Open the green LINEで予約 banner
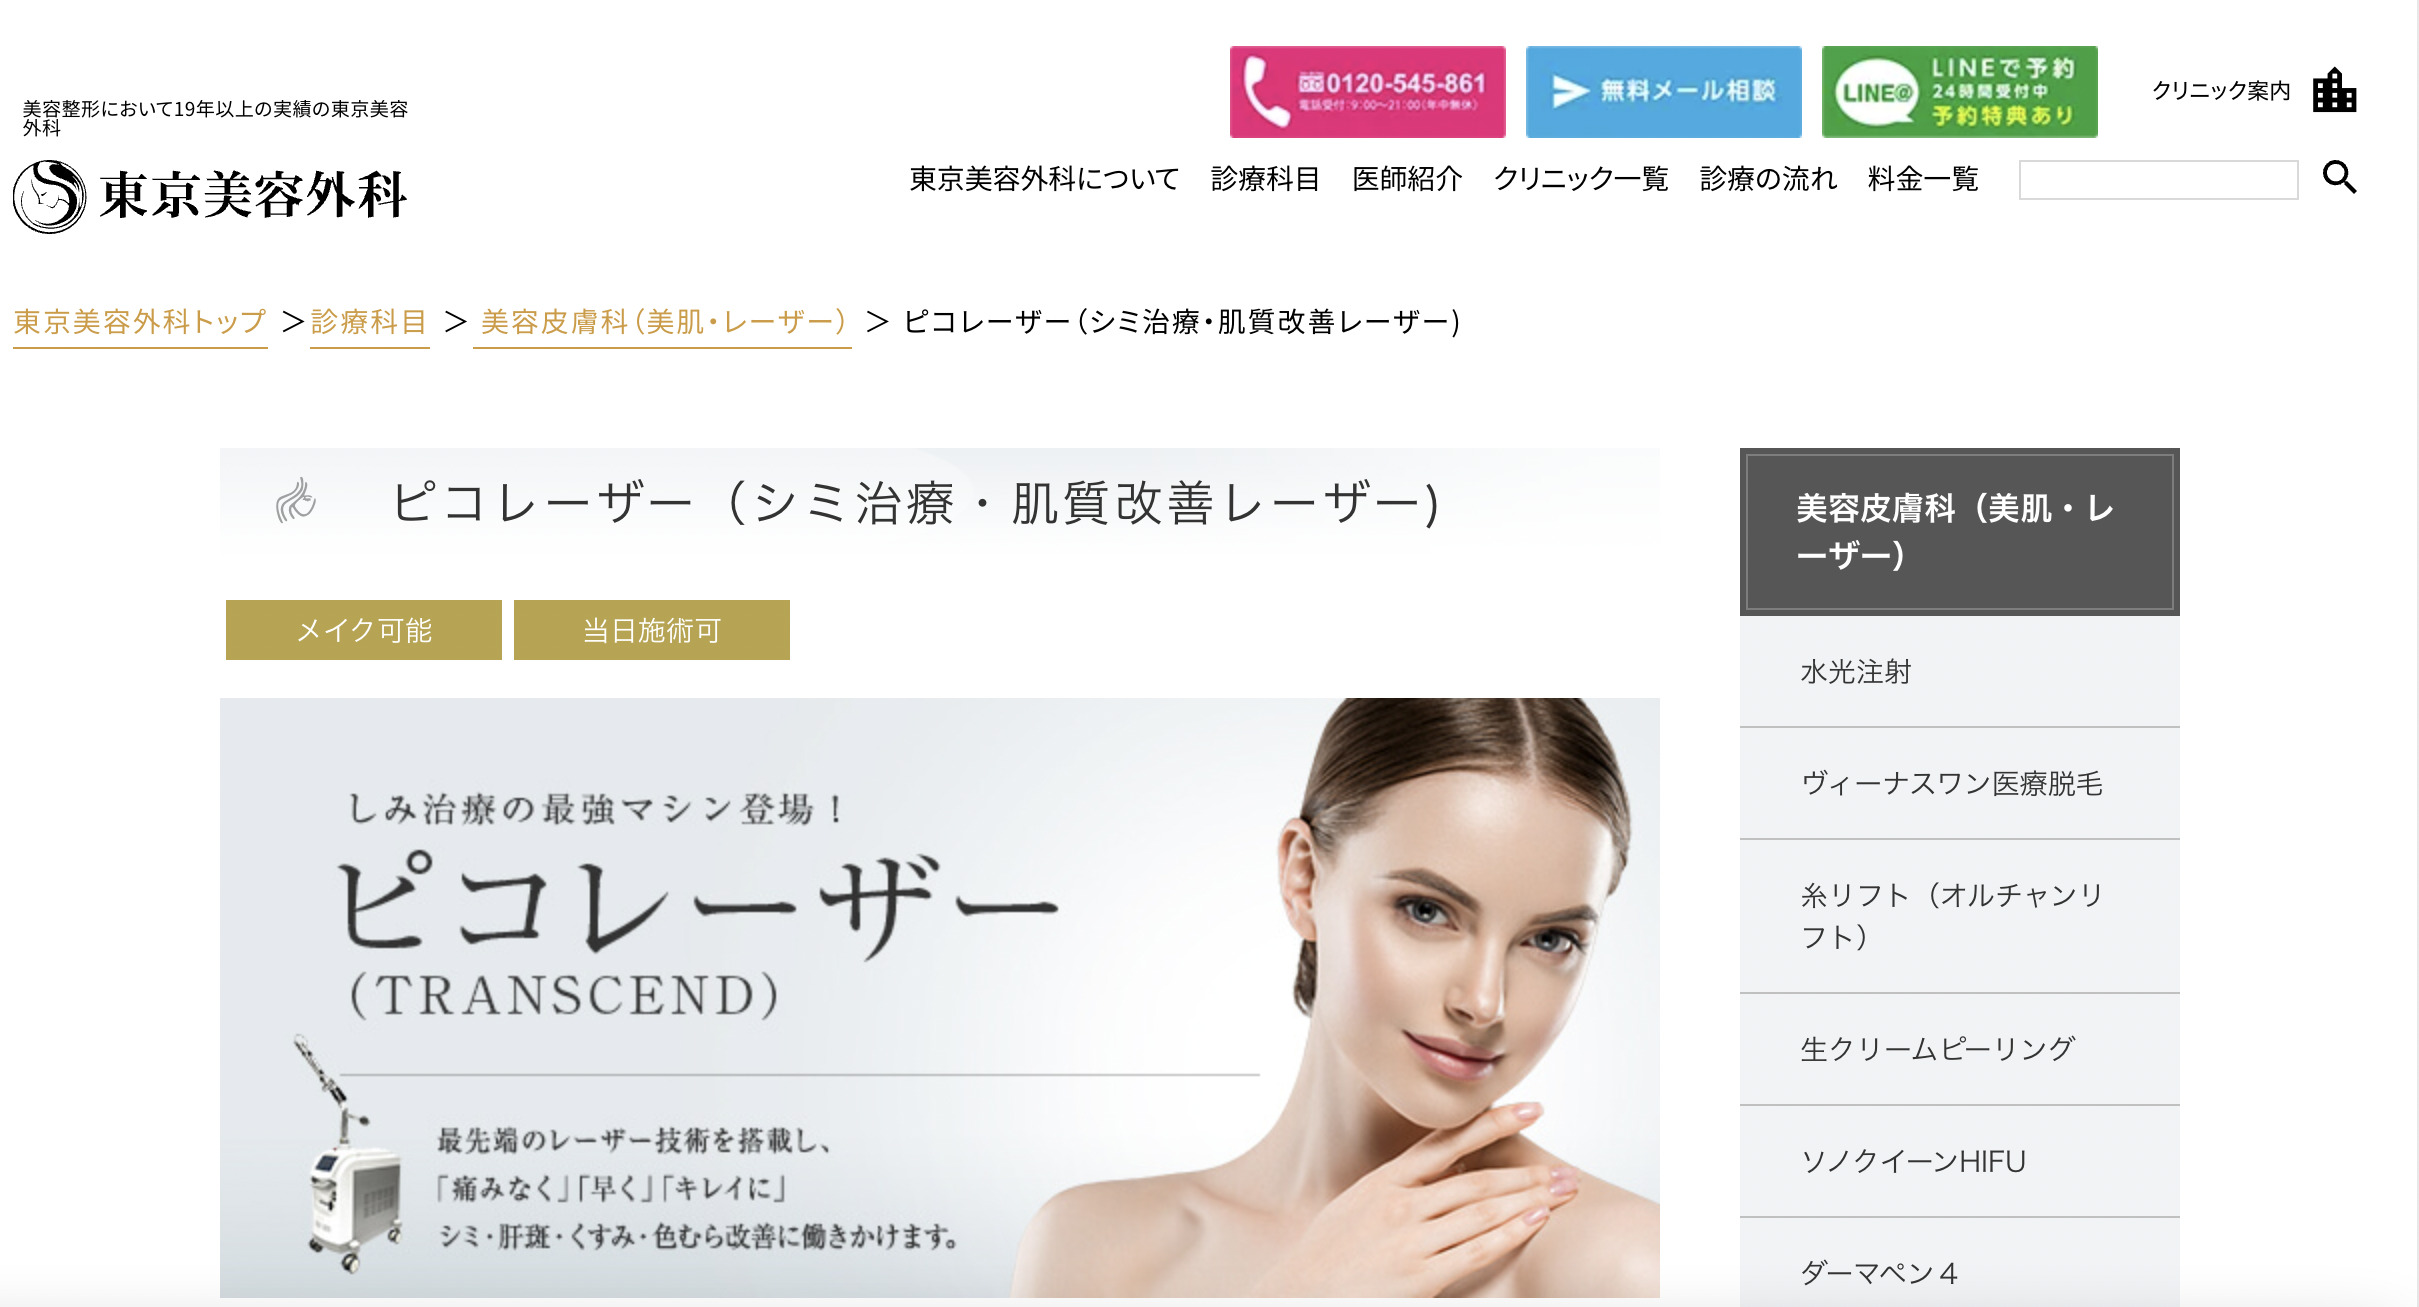The height and width of the screenshot is (1307, 2419). point(1959,92)
